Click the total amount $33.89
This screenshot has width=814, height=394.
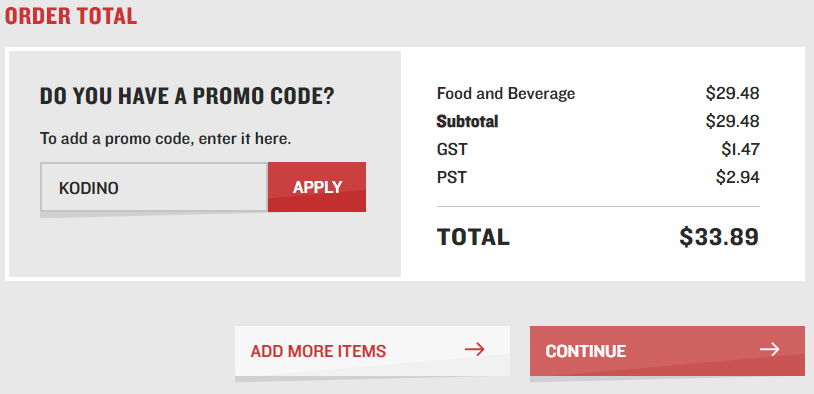tap(719, 237)
